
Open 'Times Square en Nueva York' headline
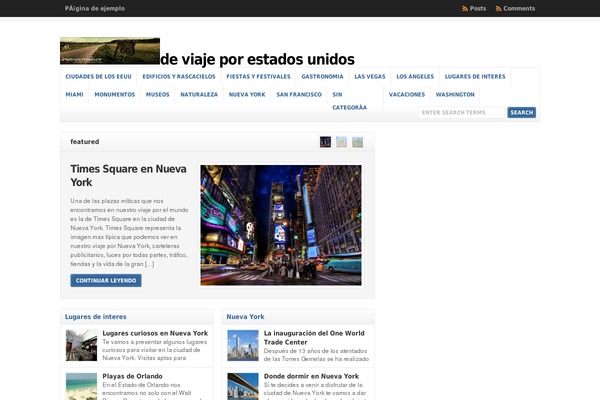click(128, 176)
